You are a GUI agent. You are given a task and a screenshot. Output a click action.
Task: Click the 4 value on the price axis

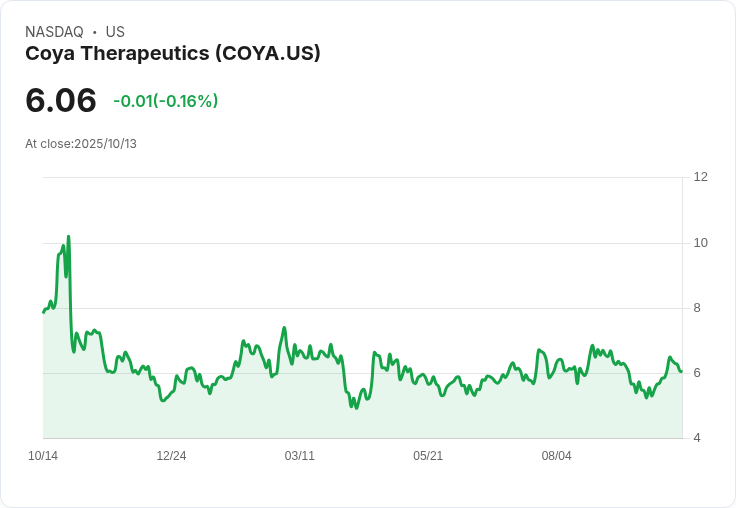pyautogui.click(x=697, y=438)
